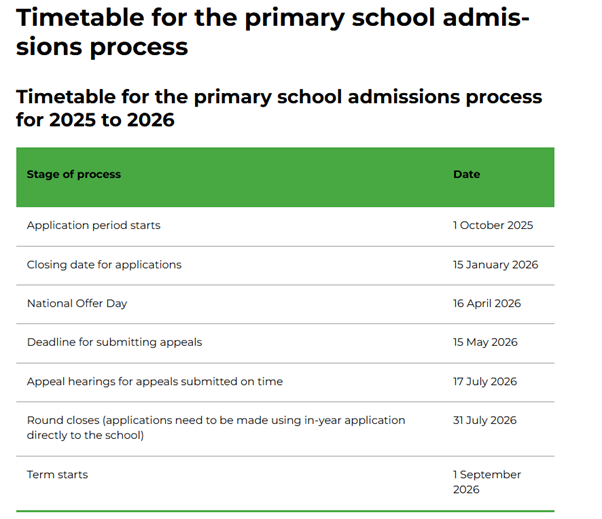This screenshot has height=519, width=602.
Task: Click the 'Round closes' row description
Action: pos(216,428)
